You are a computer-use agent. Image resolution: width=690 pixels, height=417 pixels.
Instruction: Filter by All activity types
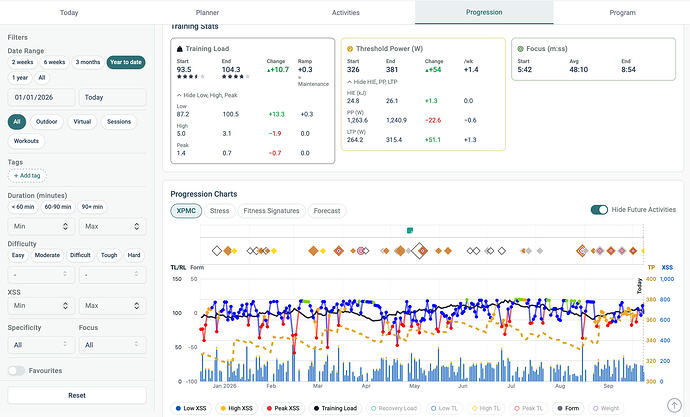[17, 122]
